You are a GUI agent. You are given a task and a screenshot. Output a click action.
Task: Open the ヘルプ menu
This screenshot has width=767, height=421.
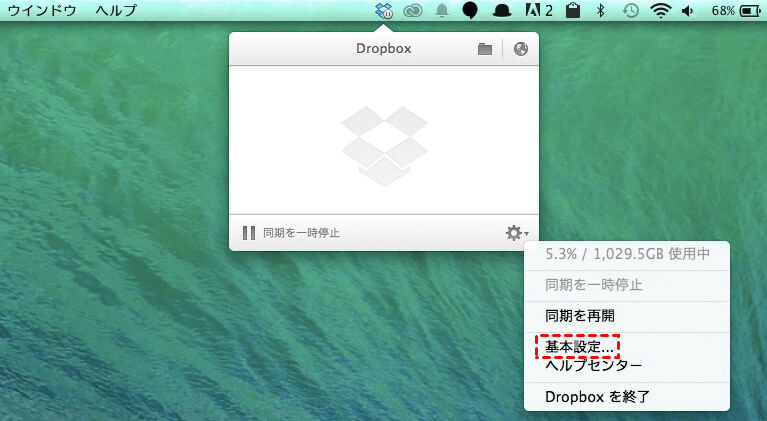coord(116,10)
